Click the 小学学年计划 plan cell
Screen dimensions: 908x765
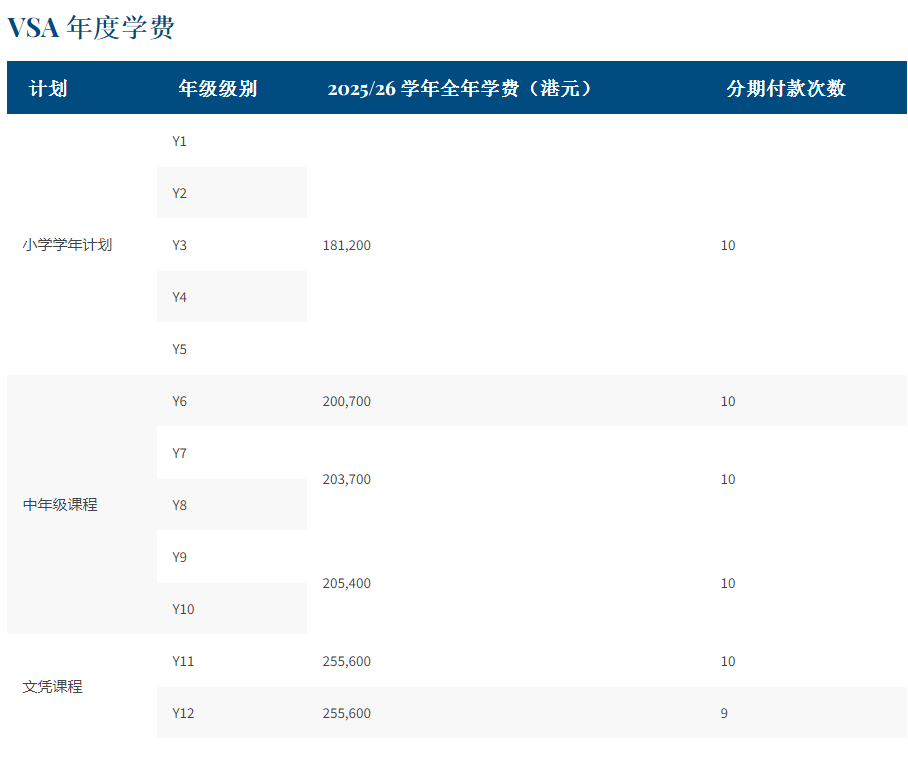[x=67, y=245]
